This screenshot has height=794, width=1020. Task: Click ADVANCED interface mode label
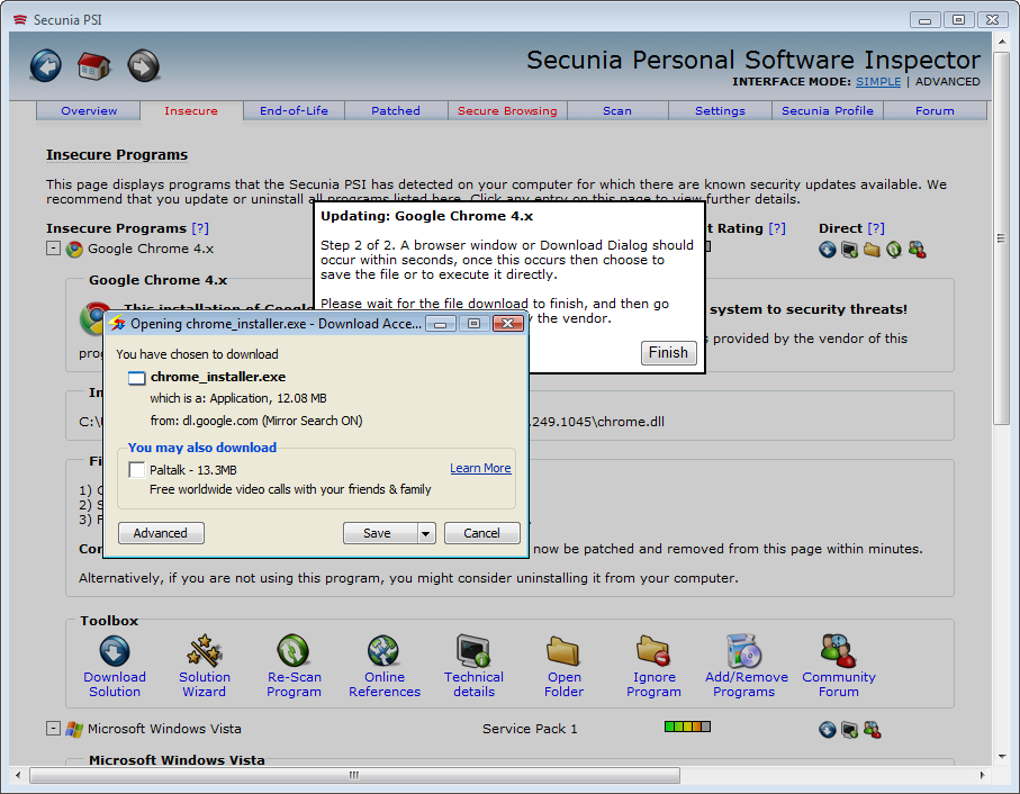point(947,81)
